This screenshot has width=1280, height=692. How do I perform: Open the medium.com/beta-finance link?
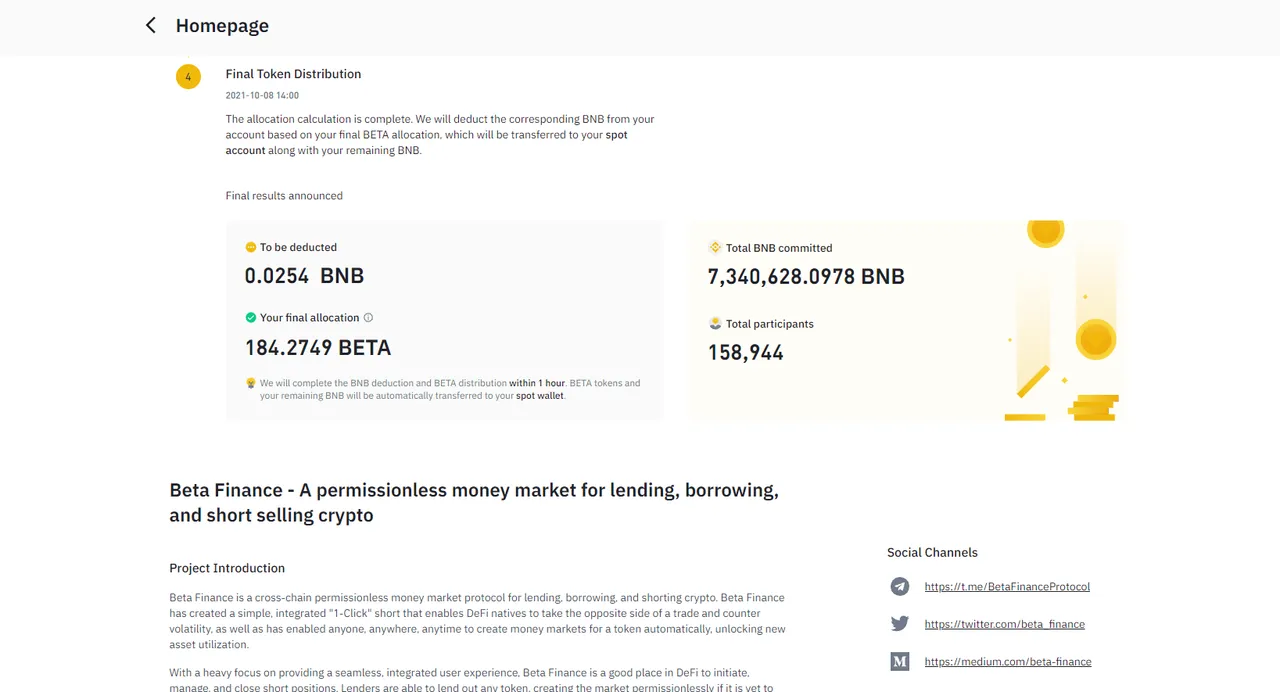pos(1008,662)
